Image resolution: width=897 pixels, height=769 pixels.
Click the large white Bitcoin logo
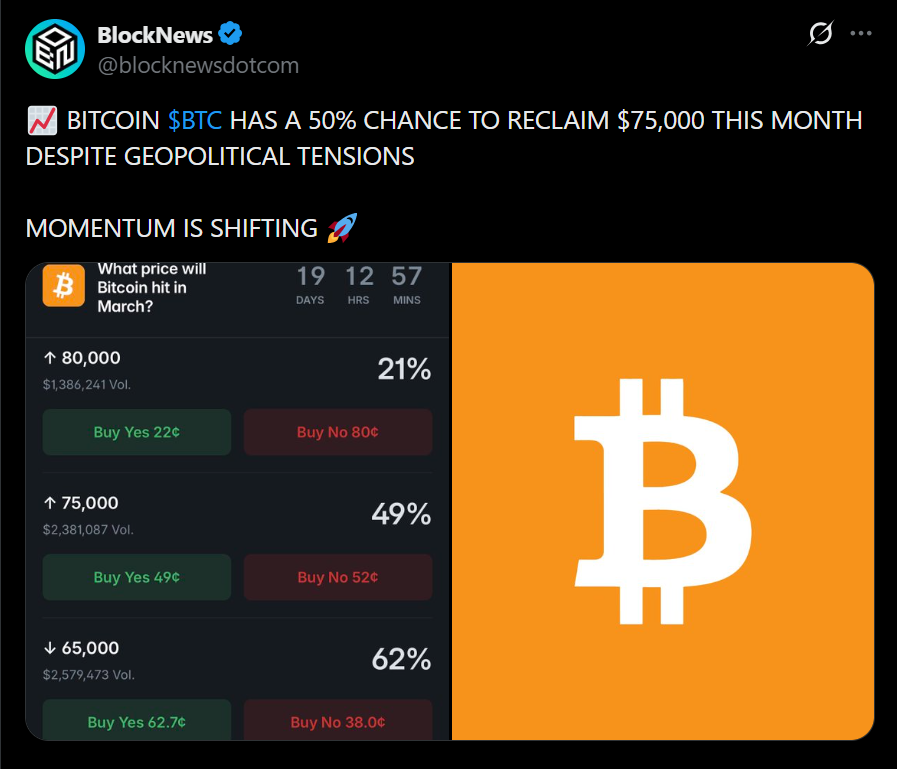[x=663, y=501]
